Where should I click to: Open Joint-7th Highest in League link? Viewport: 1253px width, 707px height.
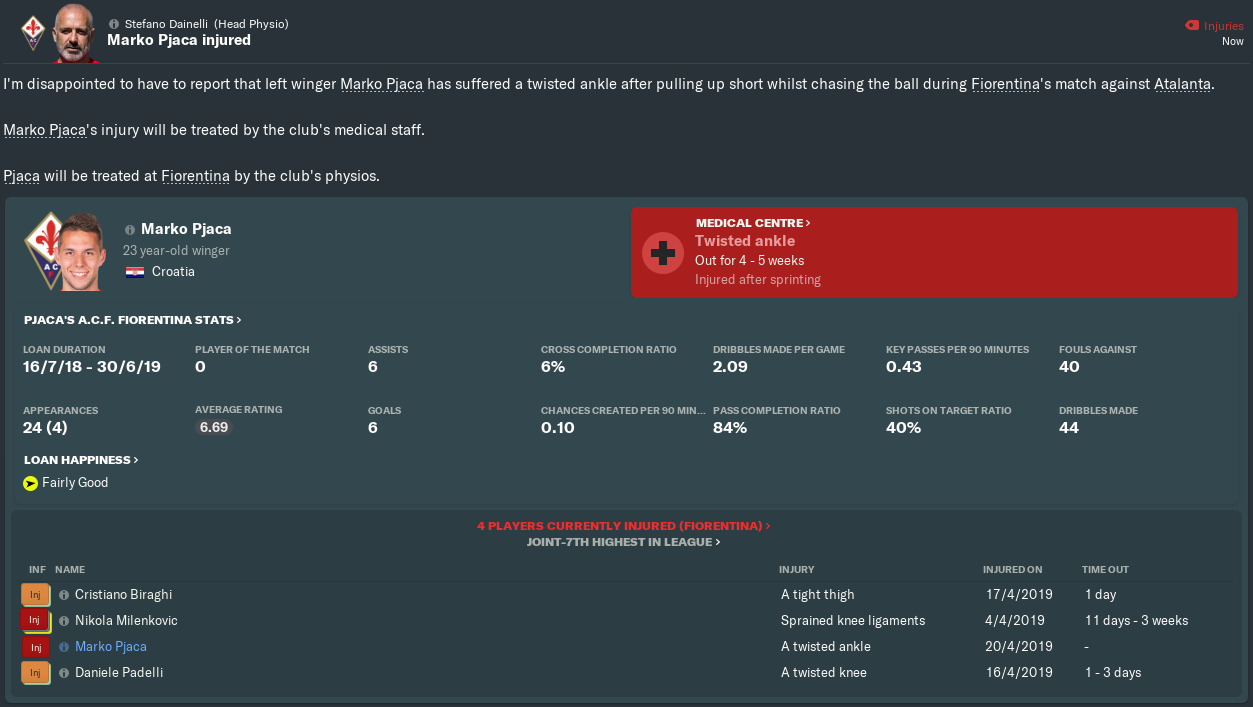624,542
